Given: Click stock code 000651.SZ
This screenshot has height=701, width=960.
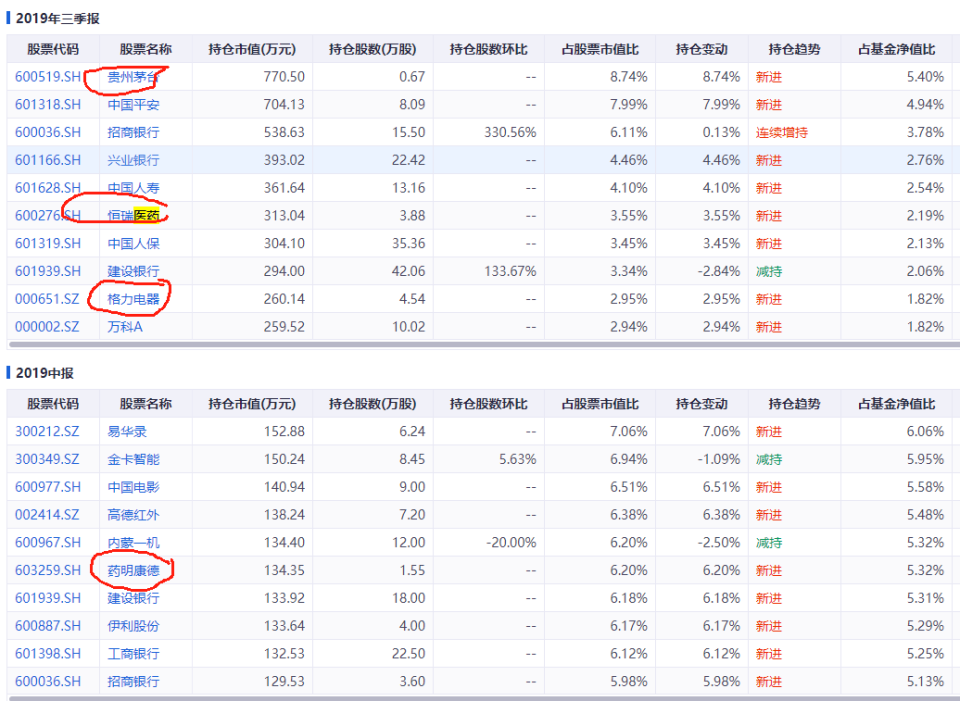Looking at the screenshot, I should point(47,299).
